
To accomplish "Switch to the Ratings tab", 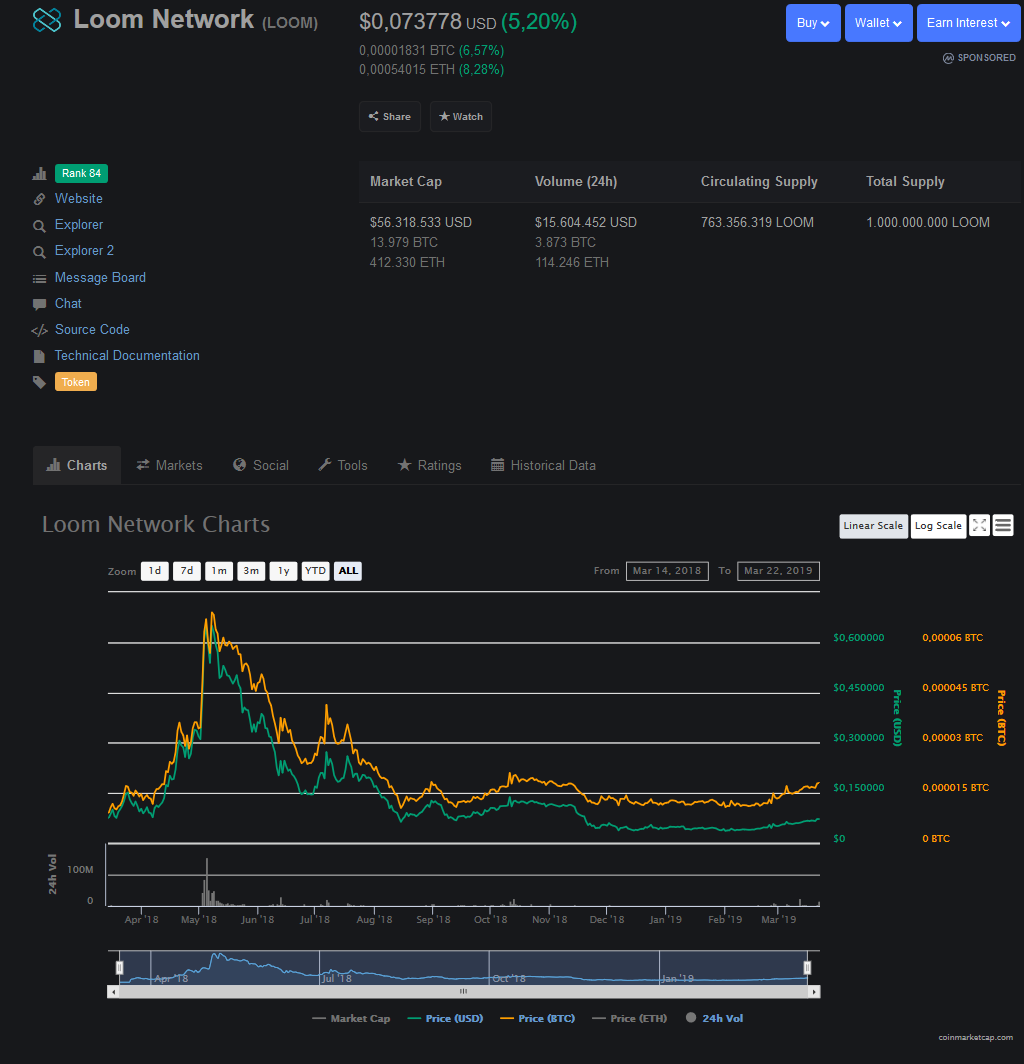I will [430, 466].
